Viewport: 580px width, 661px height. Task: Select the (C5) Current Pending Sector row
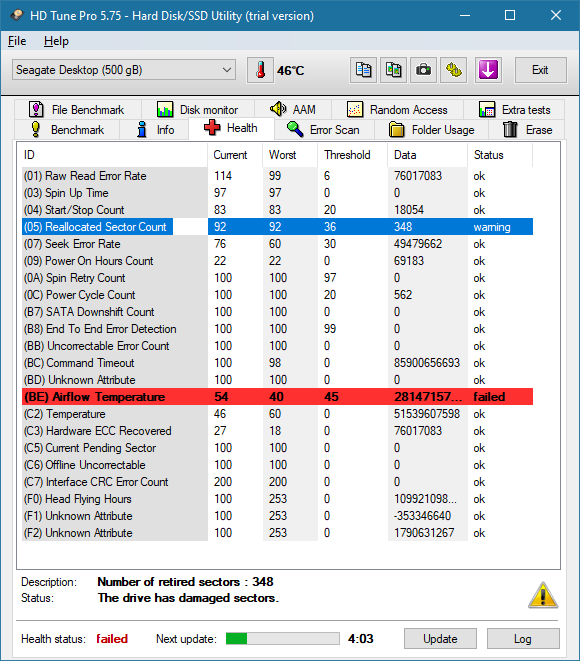point(277,448)
